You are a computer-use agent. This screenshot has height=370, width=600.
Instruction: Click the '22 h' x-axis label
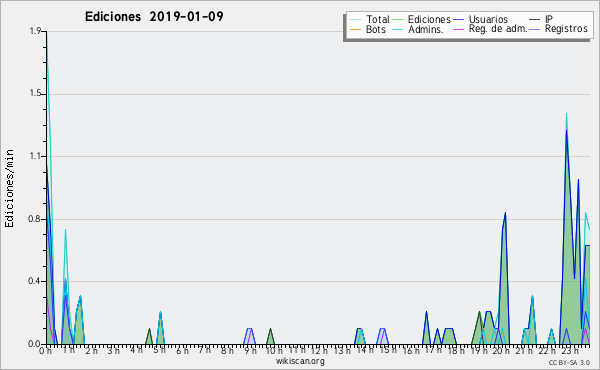coord(547,350)
